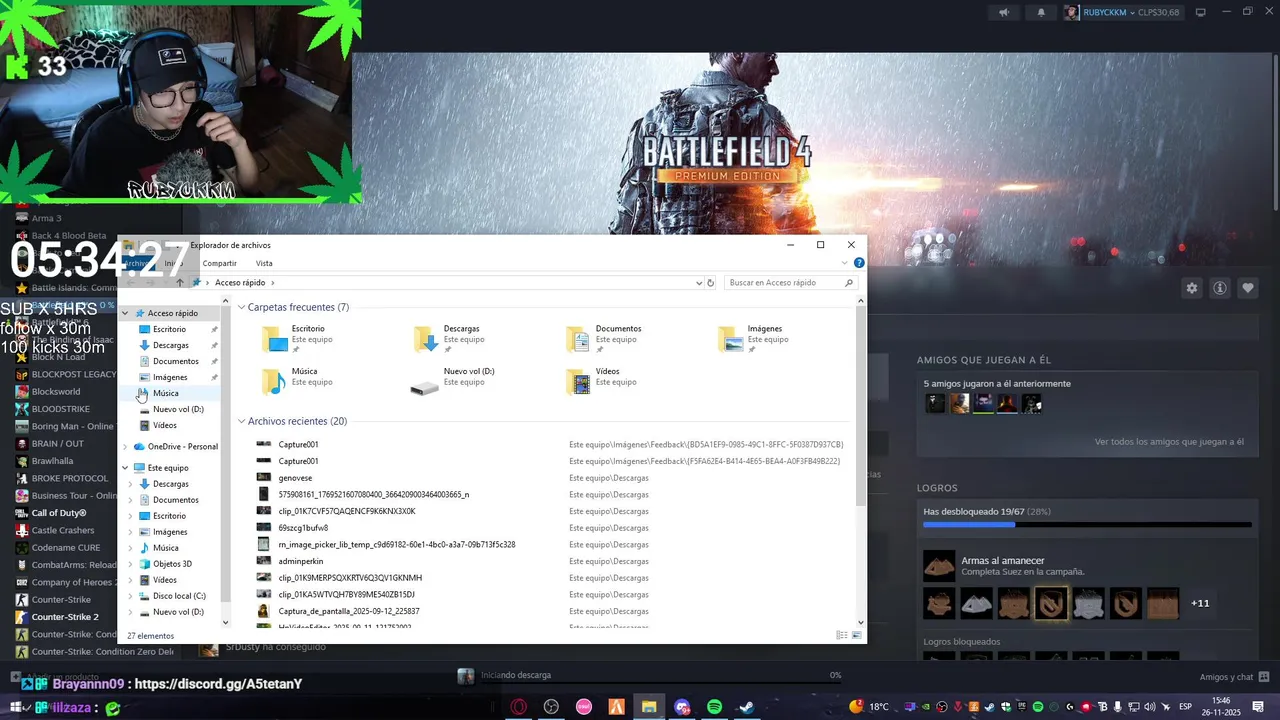Select Castle Crashers in Steam library

tap(62, 530)
